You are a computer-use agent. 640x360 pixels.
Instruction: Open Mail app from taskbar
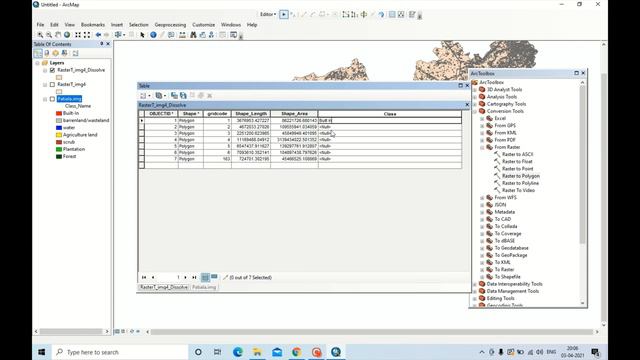(x=277, y=352)
